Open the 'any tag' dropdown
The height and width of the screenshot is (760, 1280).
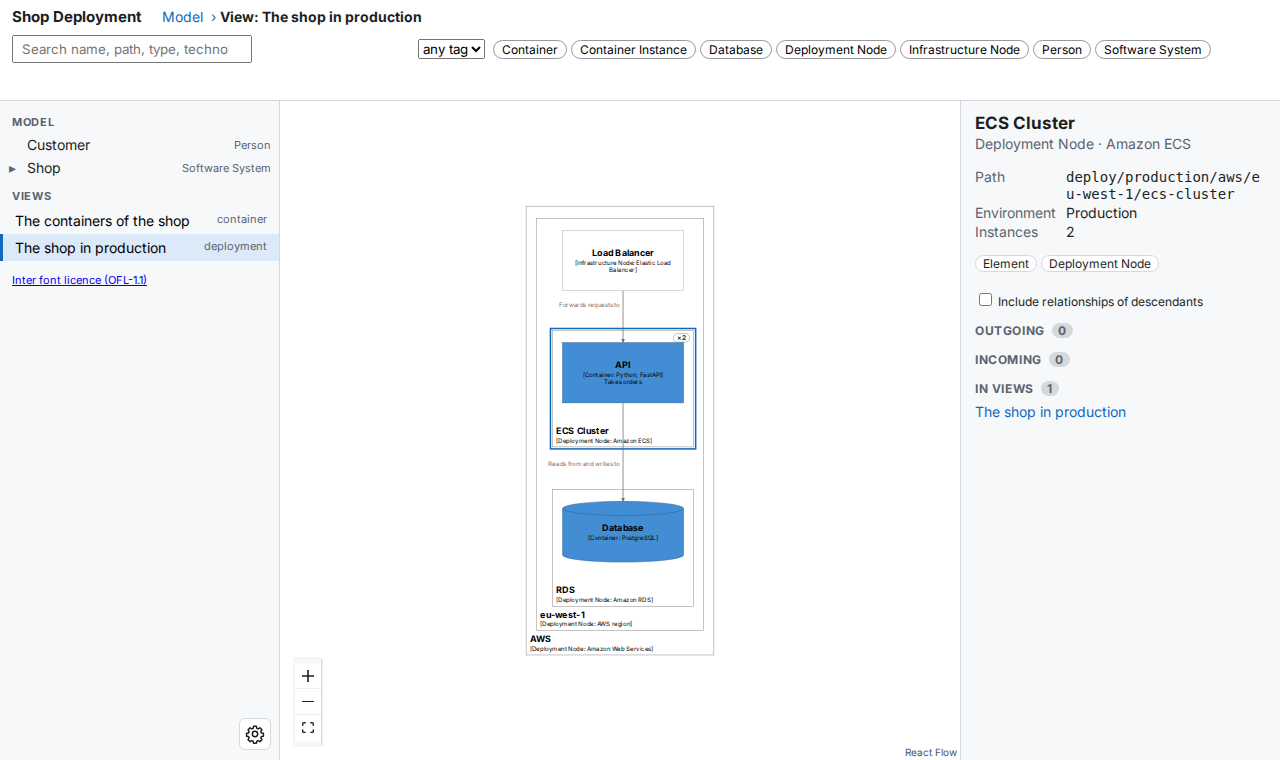[451, 49]
